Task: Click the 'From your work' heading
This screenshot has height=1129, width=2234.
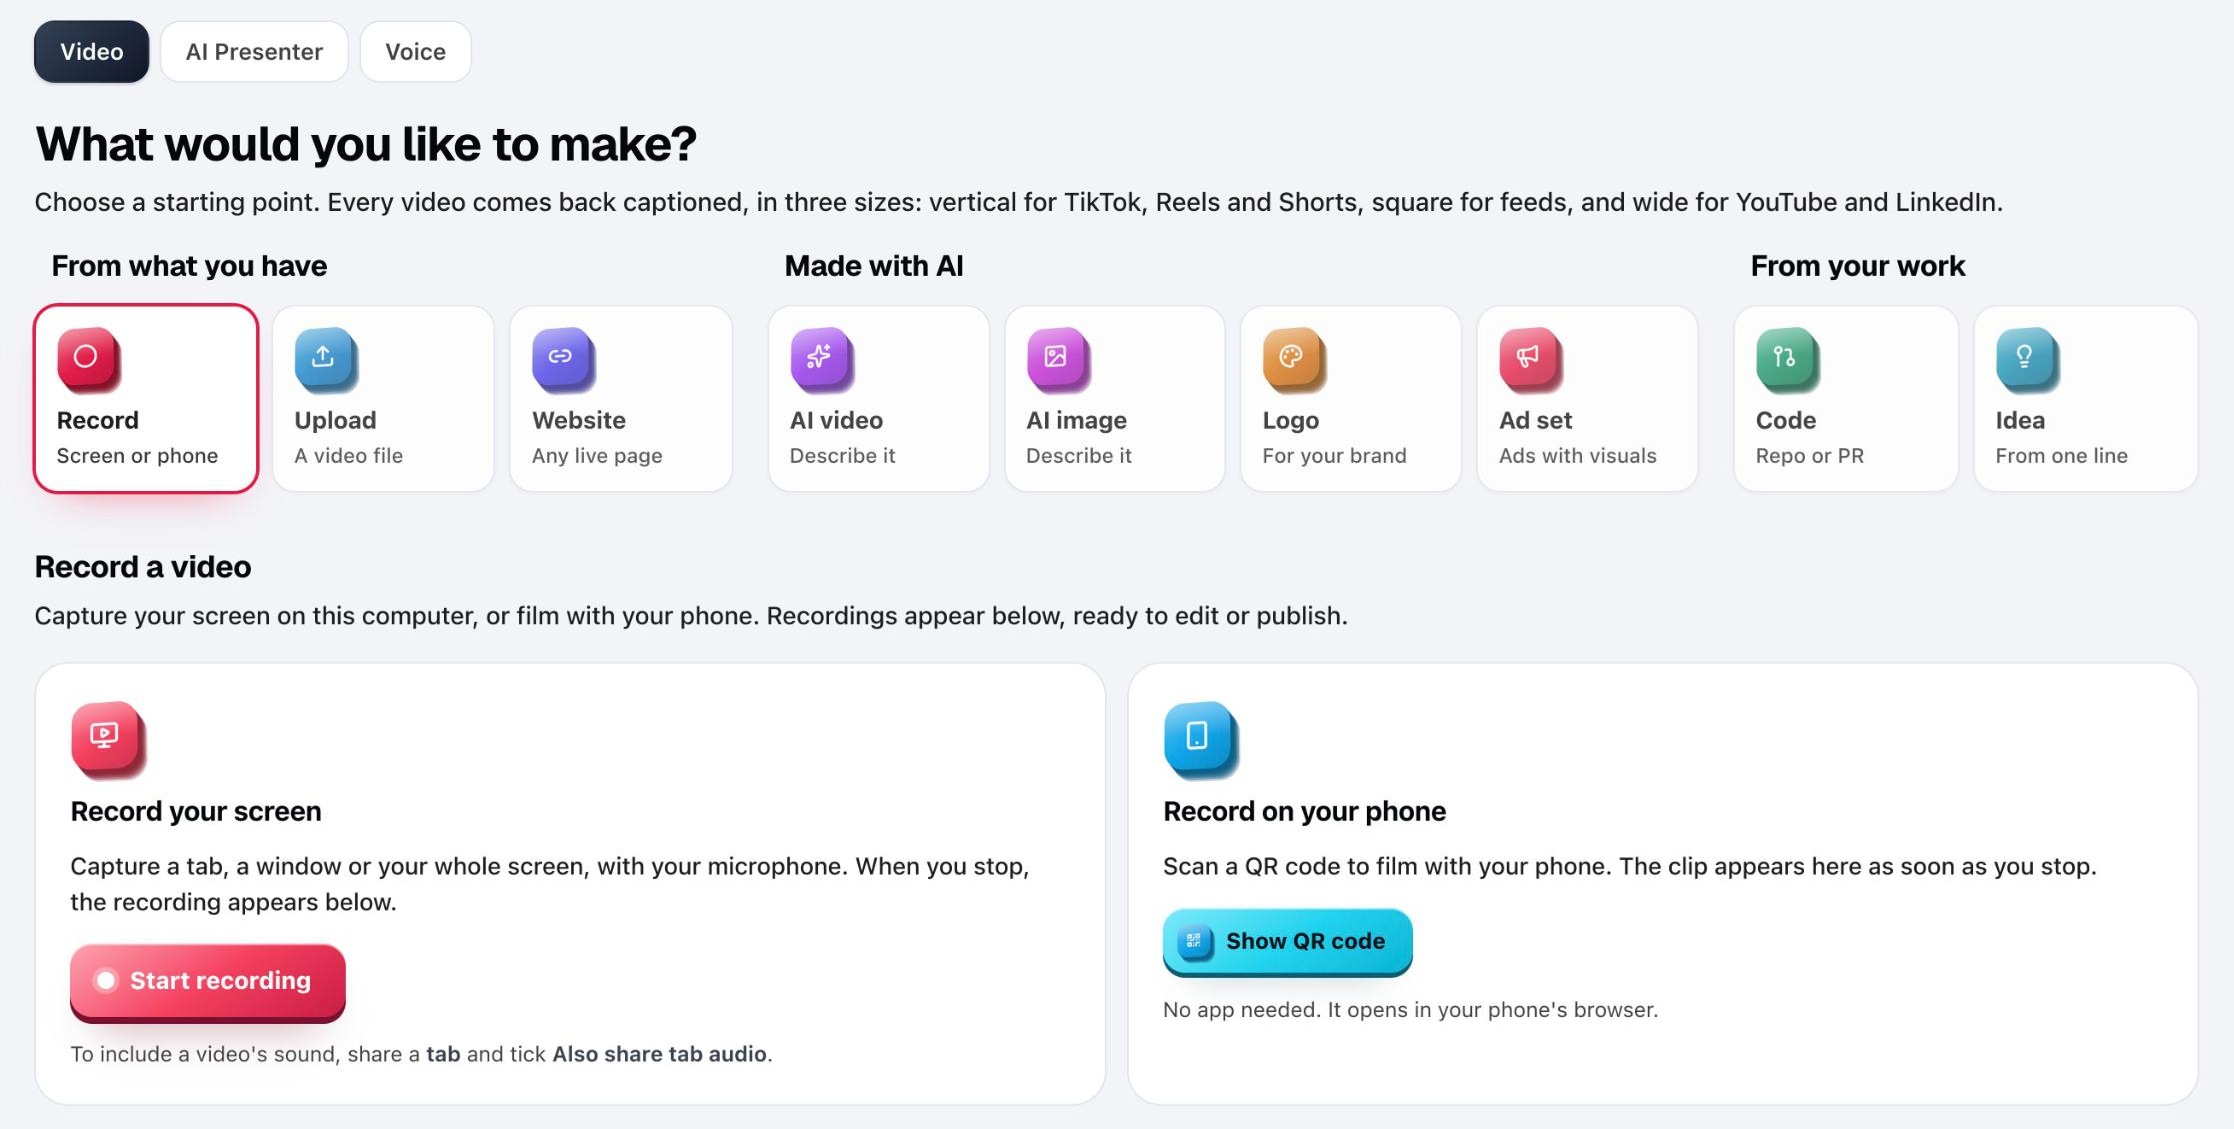Action: pyautogui.click(x=1858, y=266)
